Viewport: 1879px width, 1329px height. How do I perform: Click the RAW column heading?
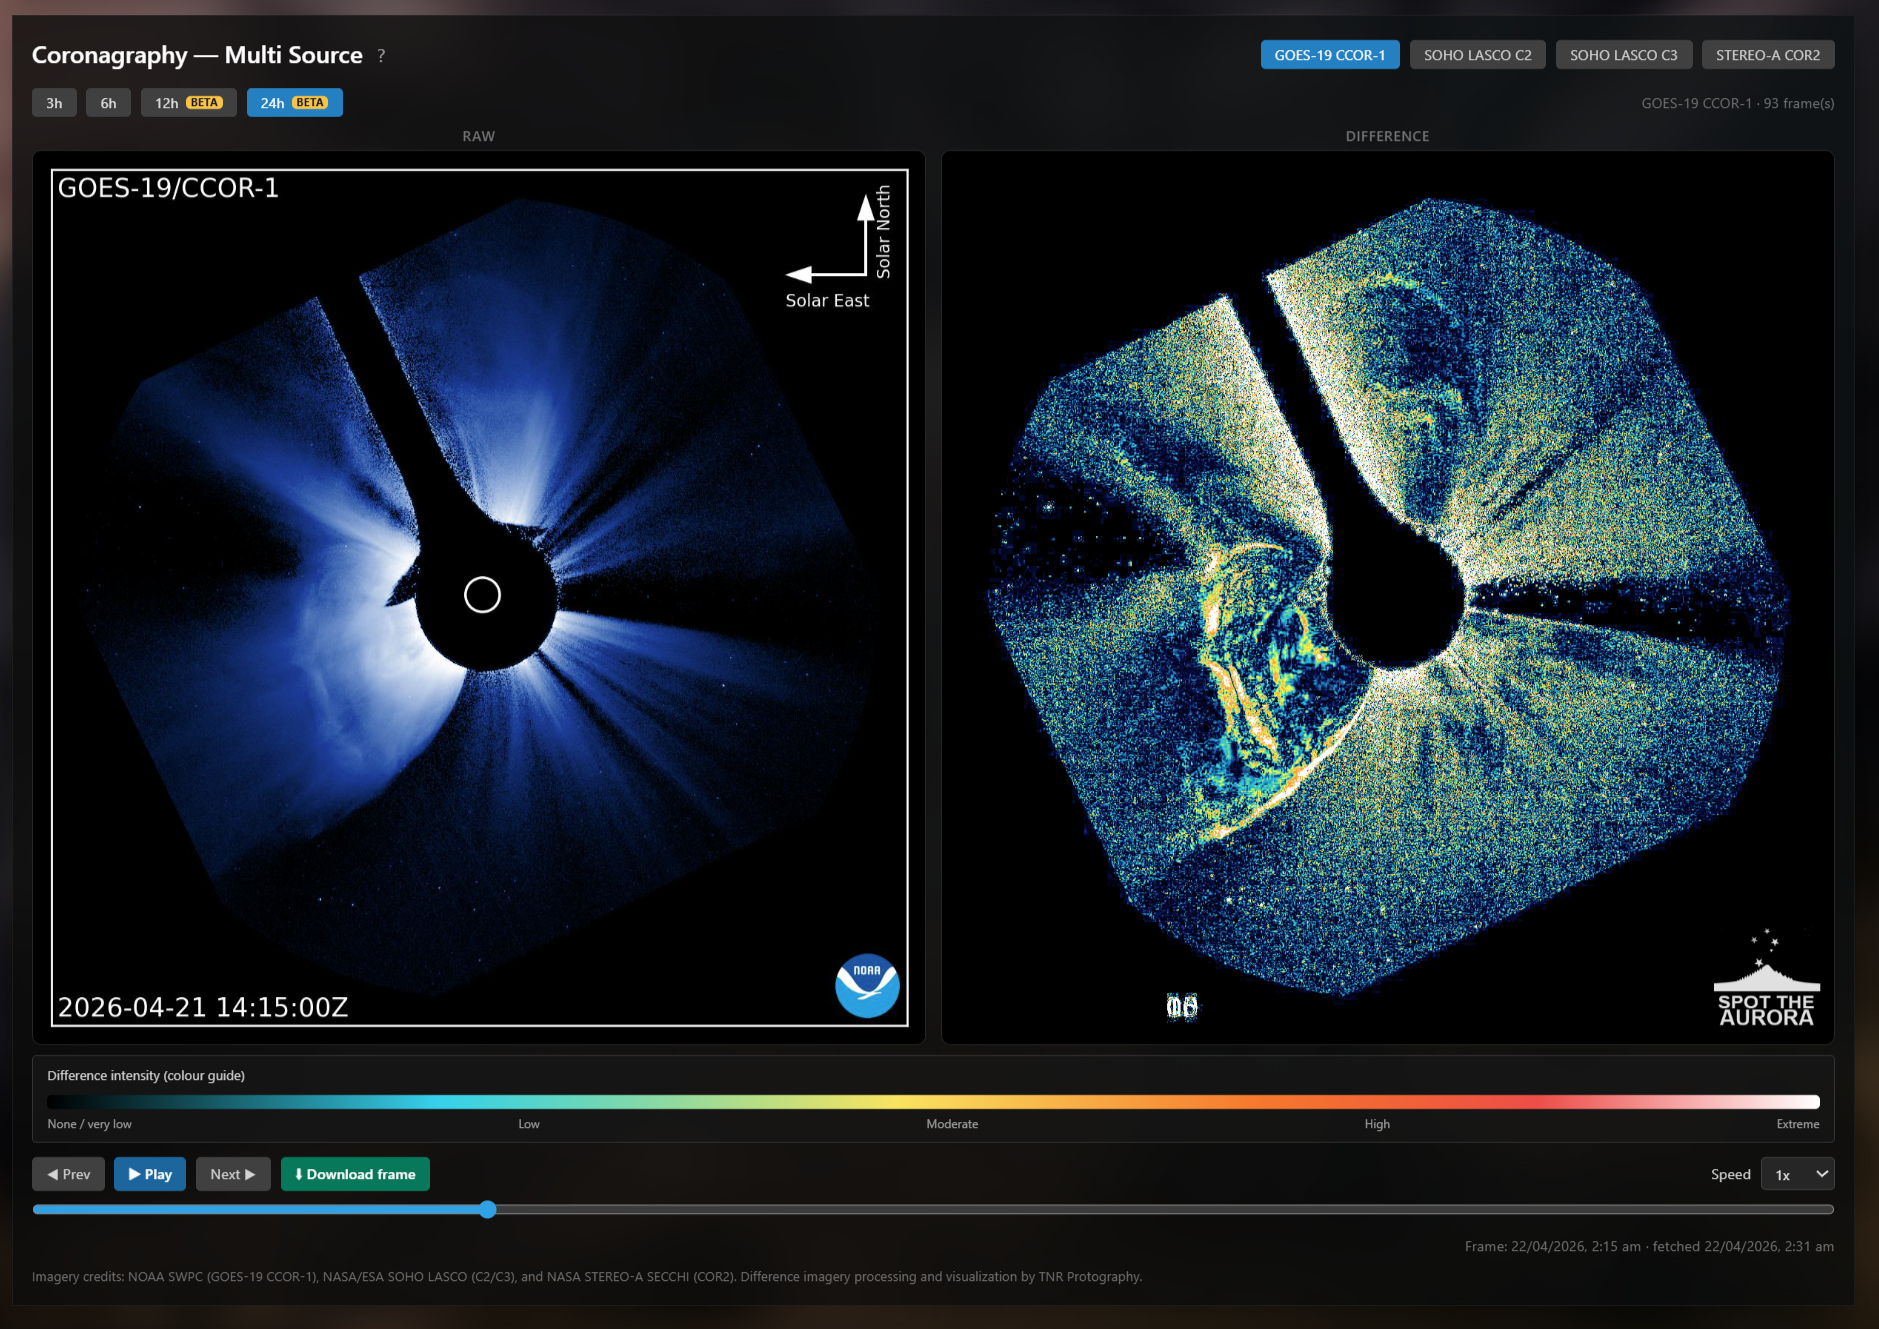pos(478,136)
